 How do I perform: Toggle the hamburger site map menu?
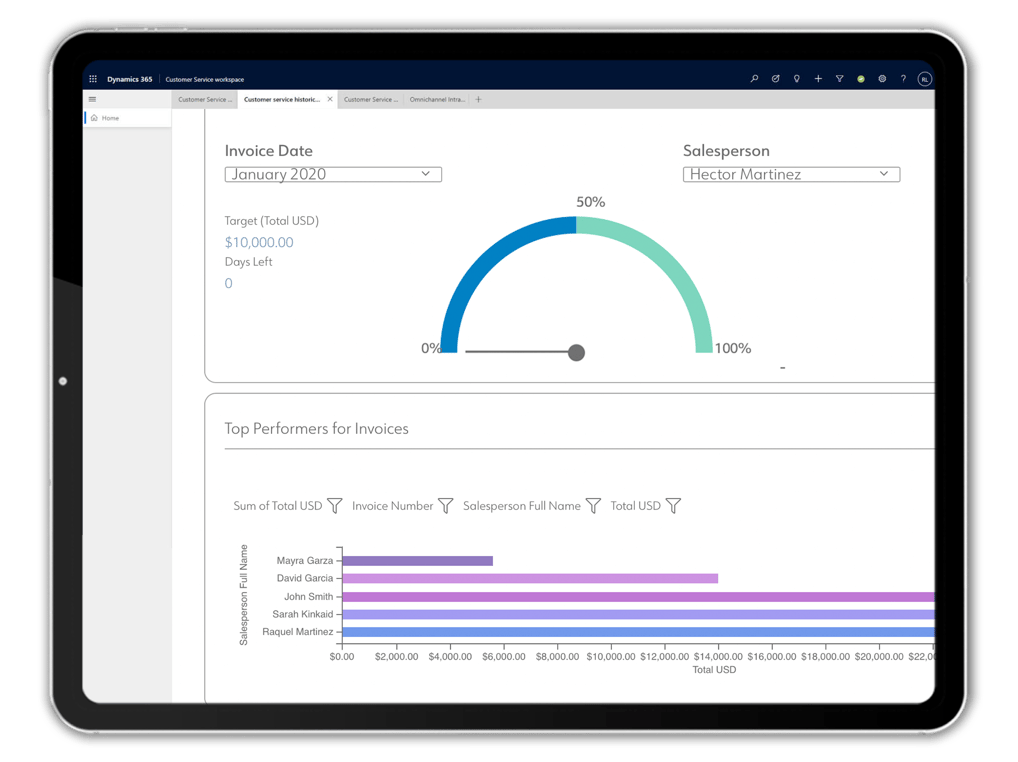click(x=93, y=99)
